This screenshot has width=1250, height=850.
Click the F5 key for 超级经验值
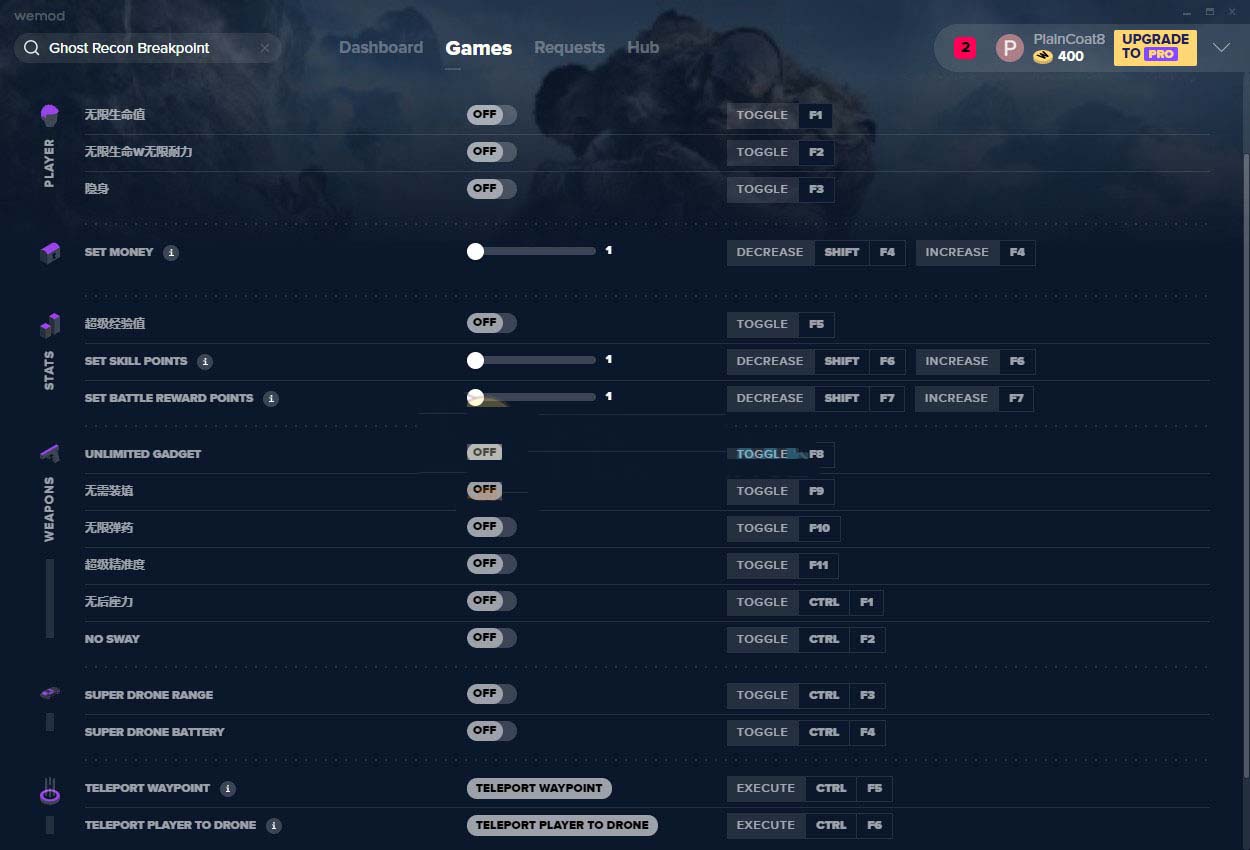816,324
